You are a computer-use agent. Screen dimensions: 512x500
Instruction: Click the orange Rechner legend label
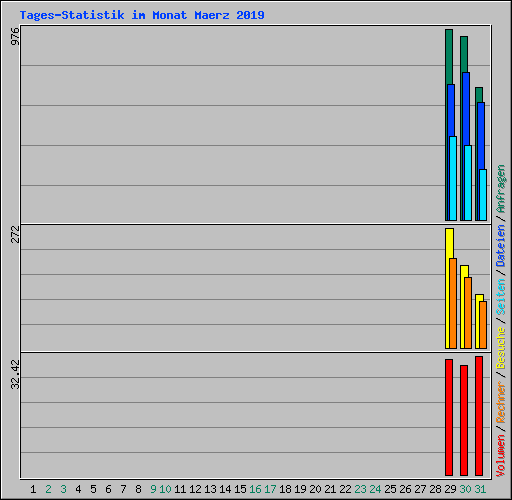point(501,403)
